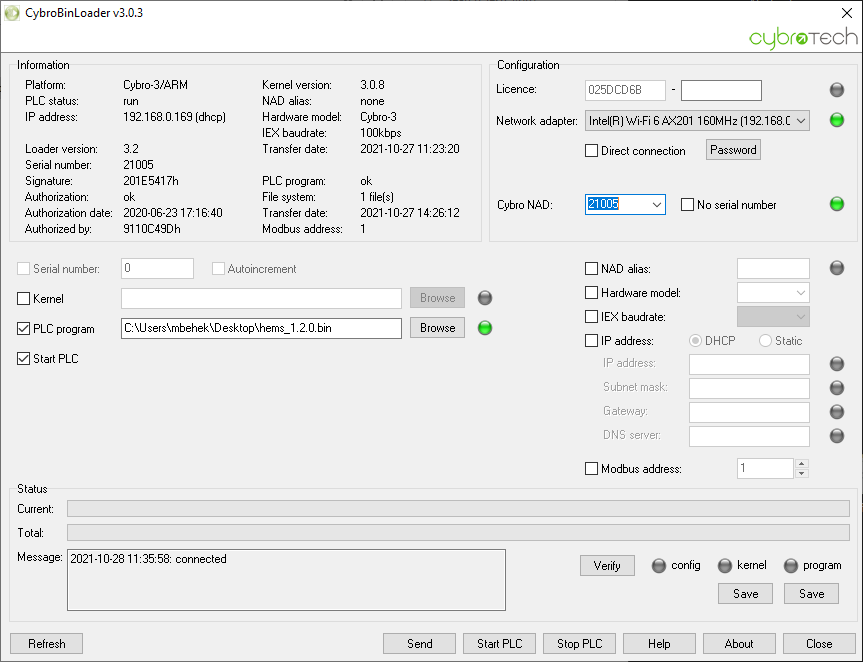Browse for the PLC program file
This screenshot has height=662, width=863.
437,328
